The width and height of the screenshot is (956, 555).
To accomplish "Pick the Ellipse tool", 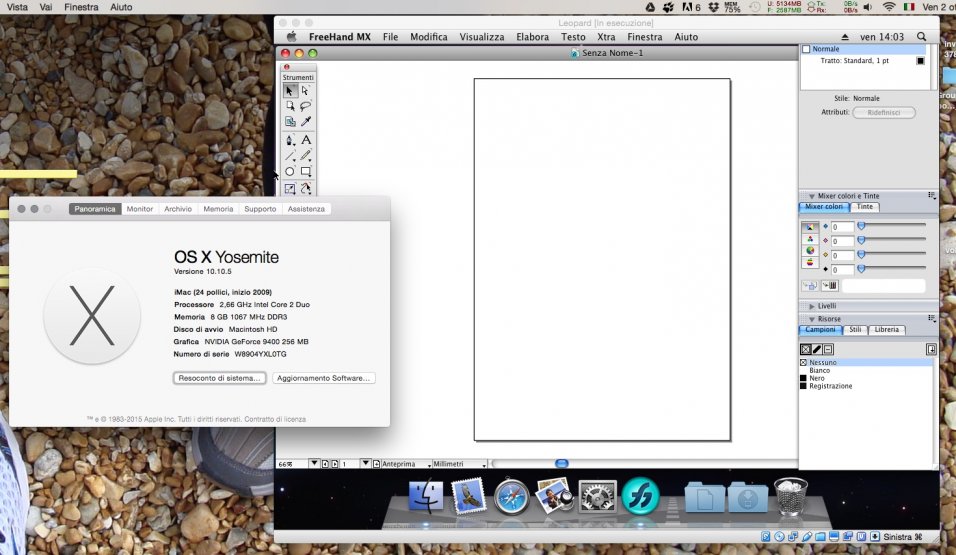I will point(290,171).
